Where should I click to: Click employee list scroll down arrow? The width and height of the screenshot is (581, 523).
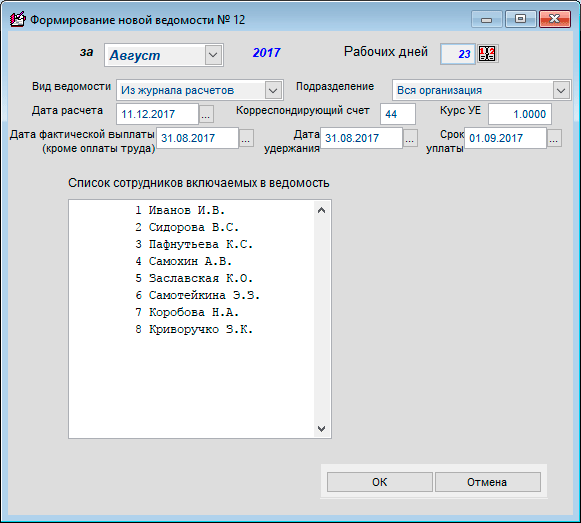[x=321, y=428]
